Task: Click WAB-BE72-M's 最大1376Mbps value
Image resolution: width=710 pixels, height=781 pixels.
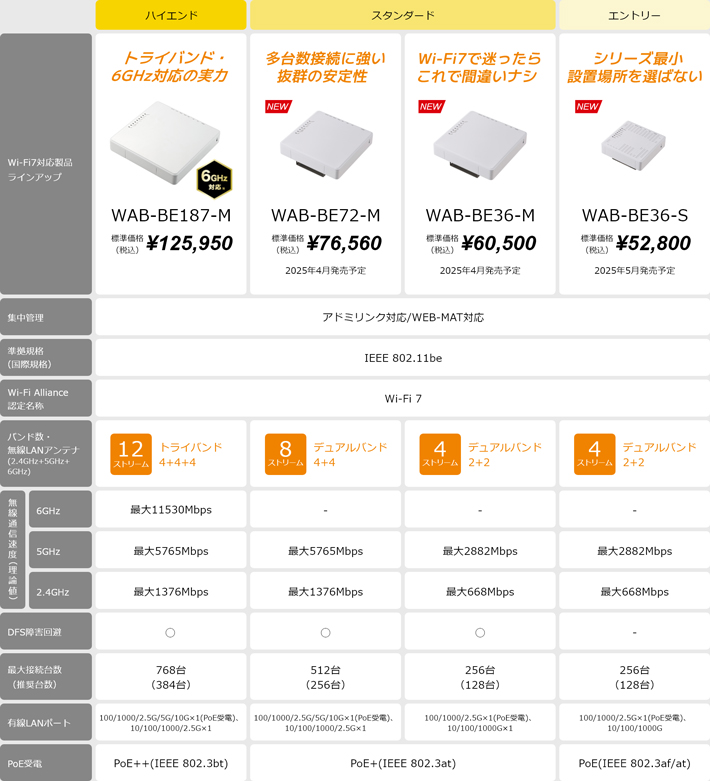Action: tap(325, 592)
